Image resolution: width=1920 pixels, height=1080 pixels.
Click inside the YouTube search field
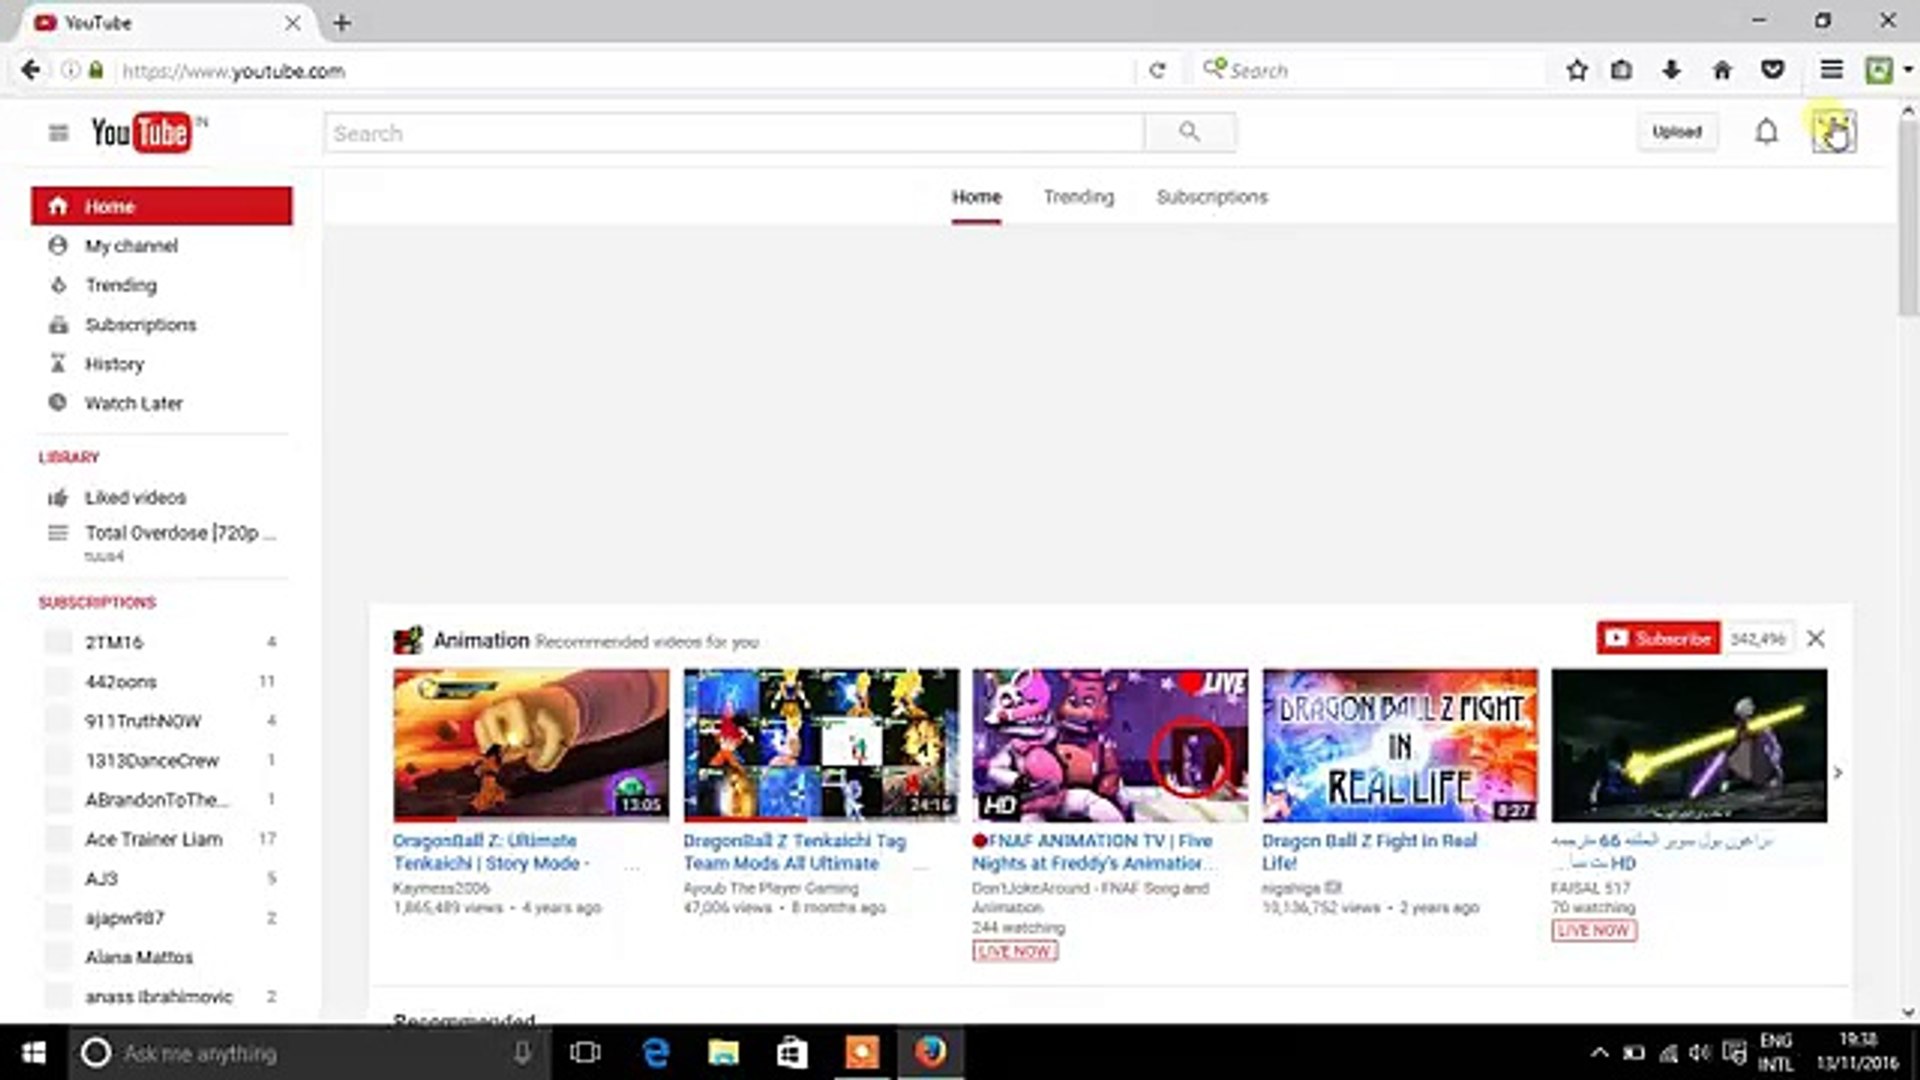730,132
